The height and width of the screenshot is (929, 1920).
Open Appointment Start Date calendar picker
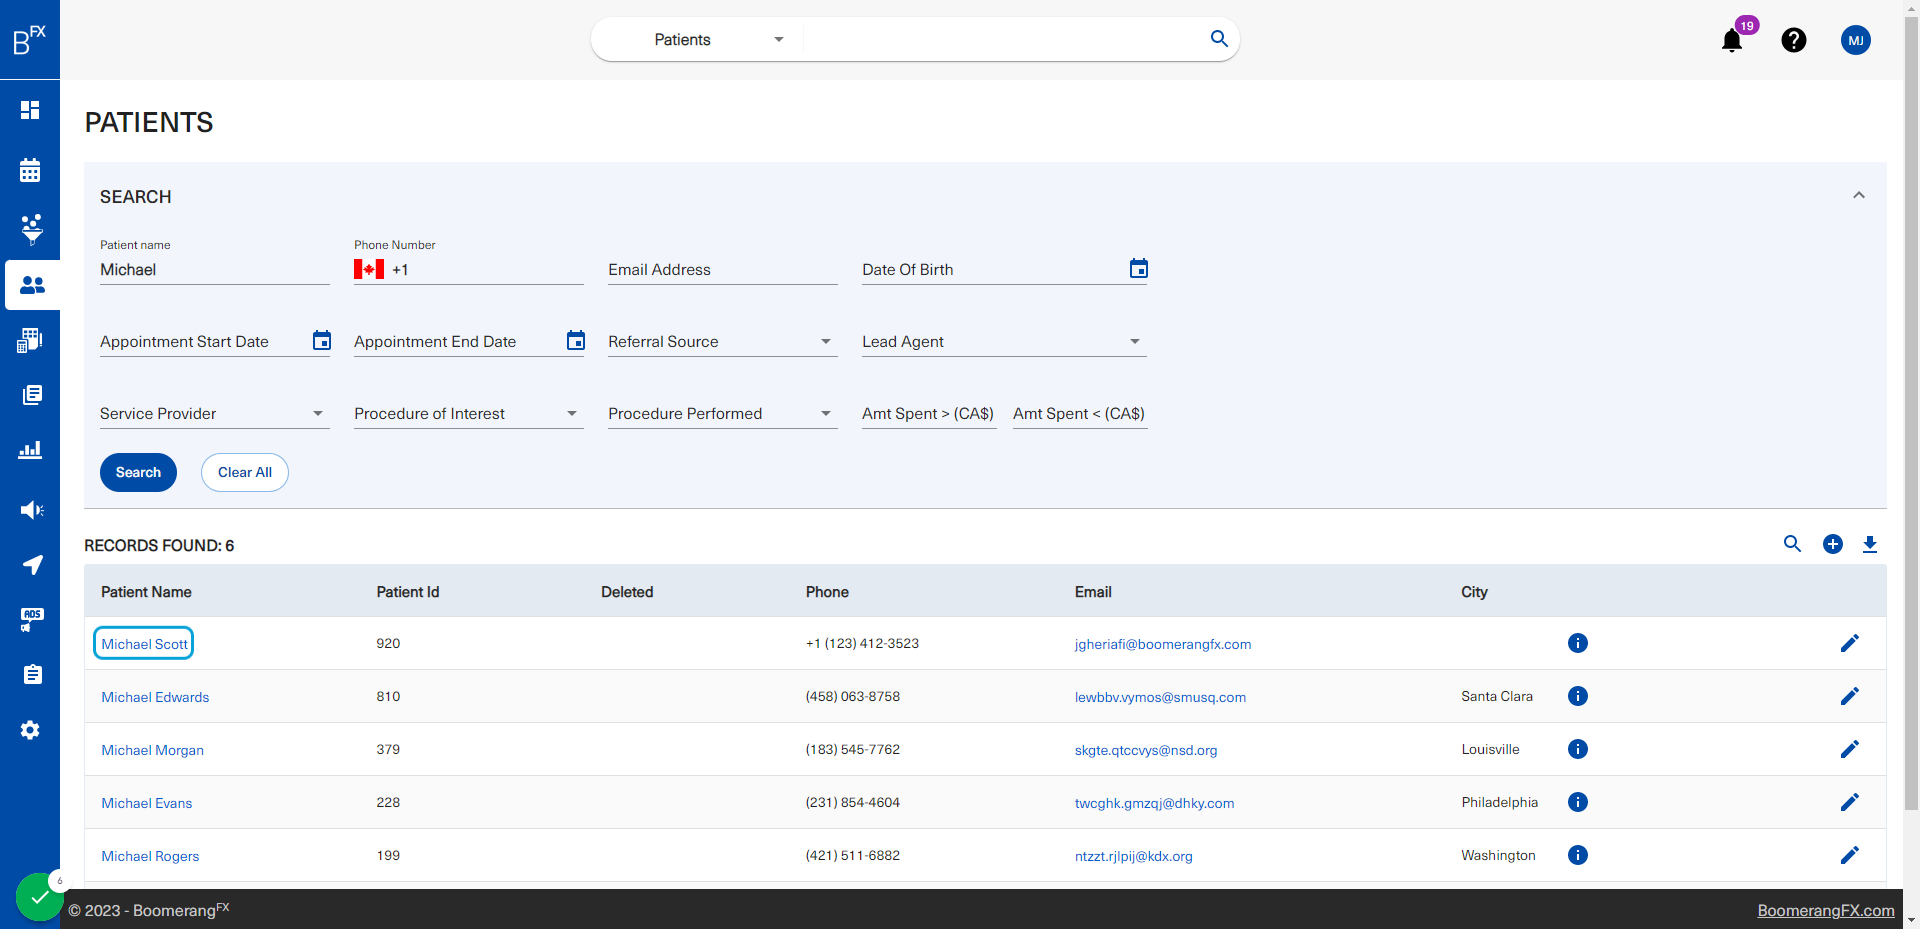[x=322, y=340]
